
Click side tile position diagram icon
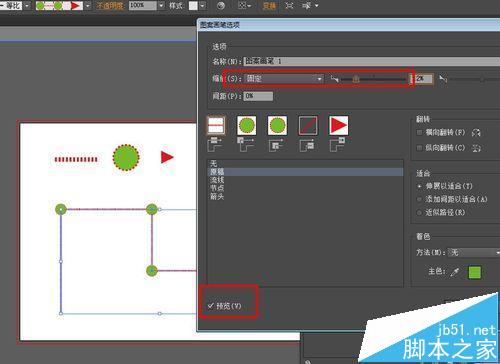[x=215, y=144]
